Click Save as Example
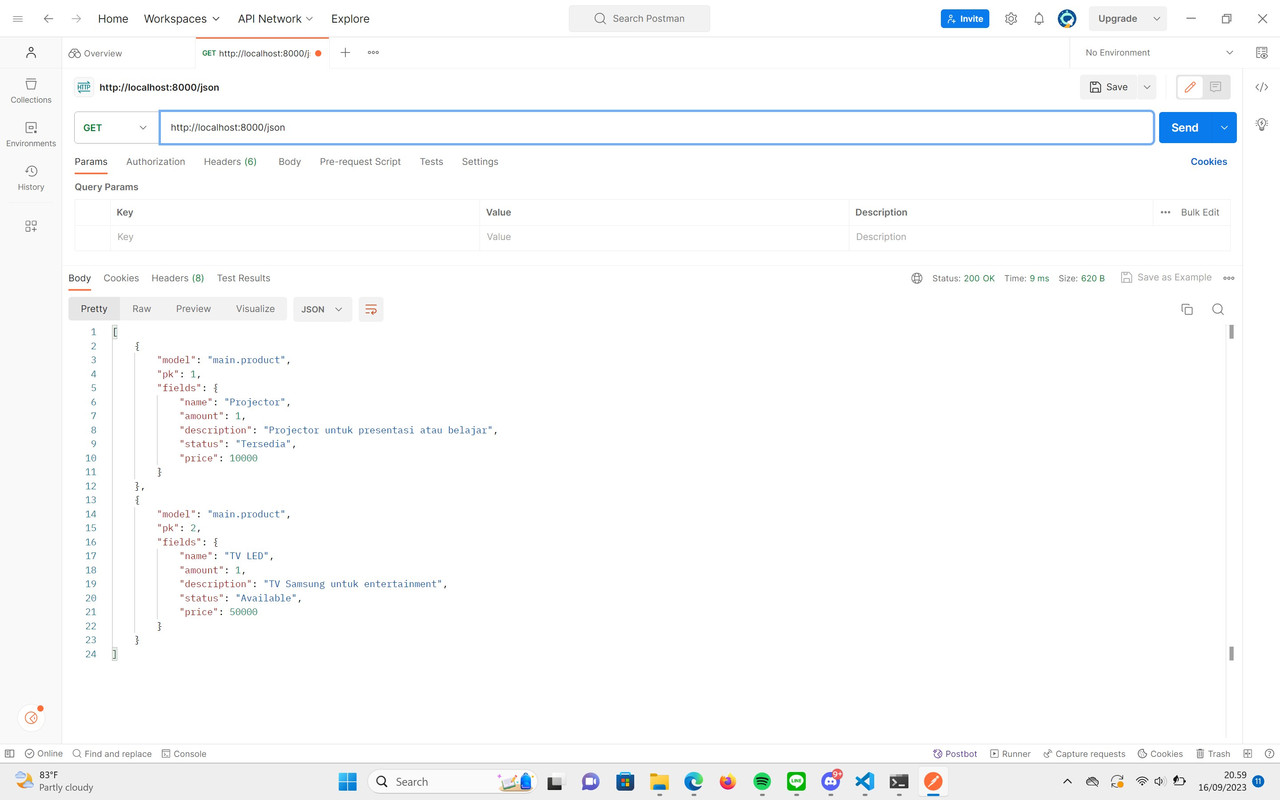Viewport: 1280px width, 800px height. tap(1166, 278)
